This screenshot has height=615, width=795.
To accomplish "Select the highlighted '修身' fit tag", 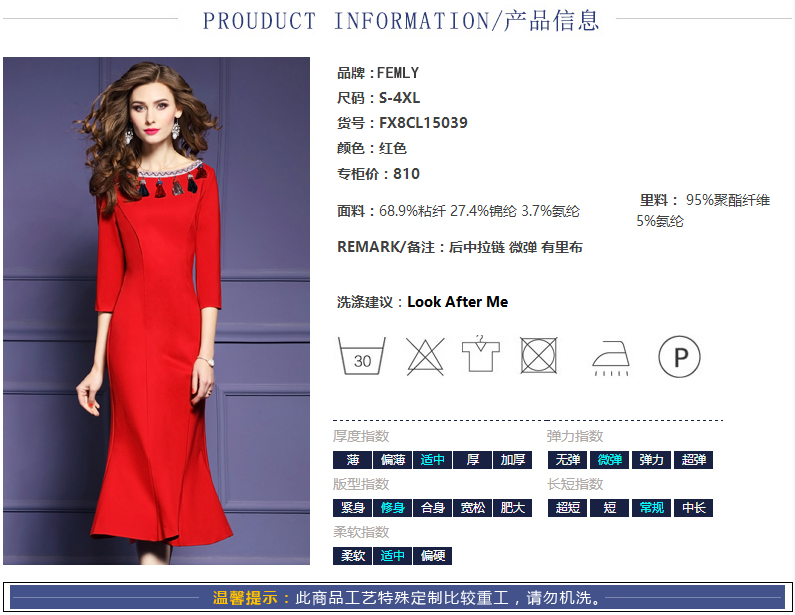I will tap(392, 508).
